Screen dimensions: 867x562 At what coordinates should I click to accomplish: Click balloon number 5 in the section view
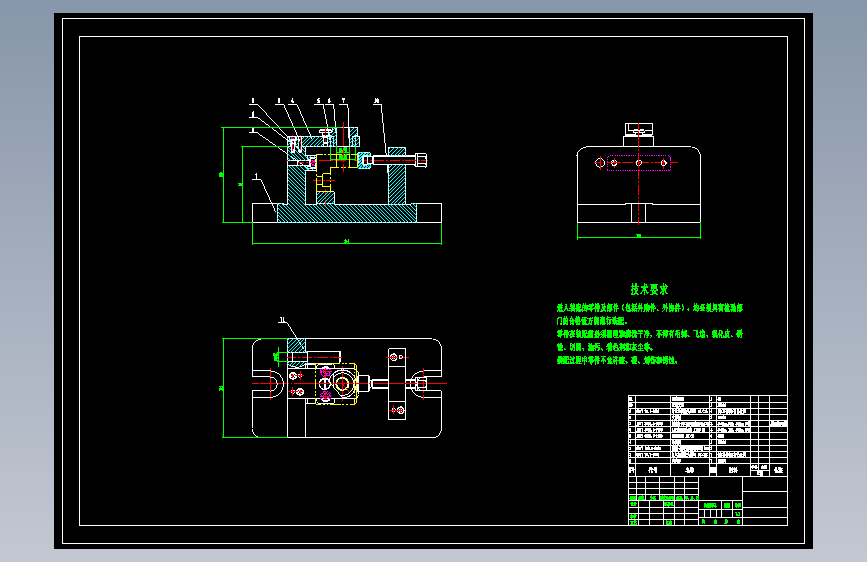pos(318,101)
